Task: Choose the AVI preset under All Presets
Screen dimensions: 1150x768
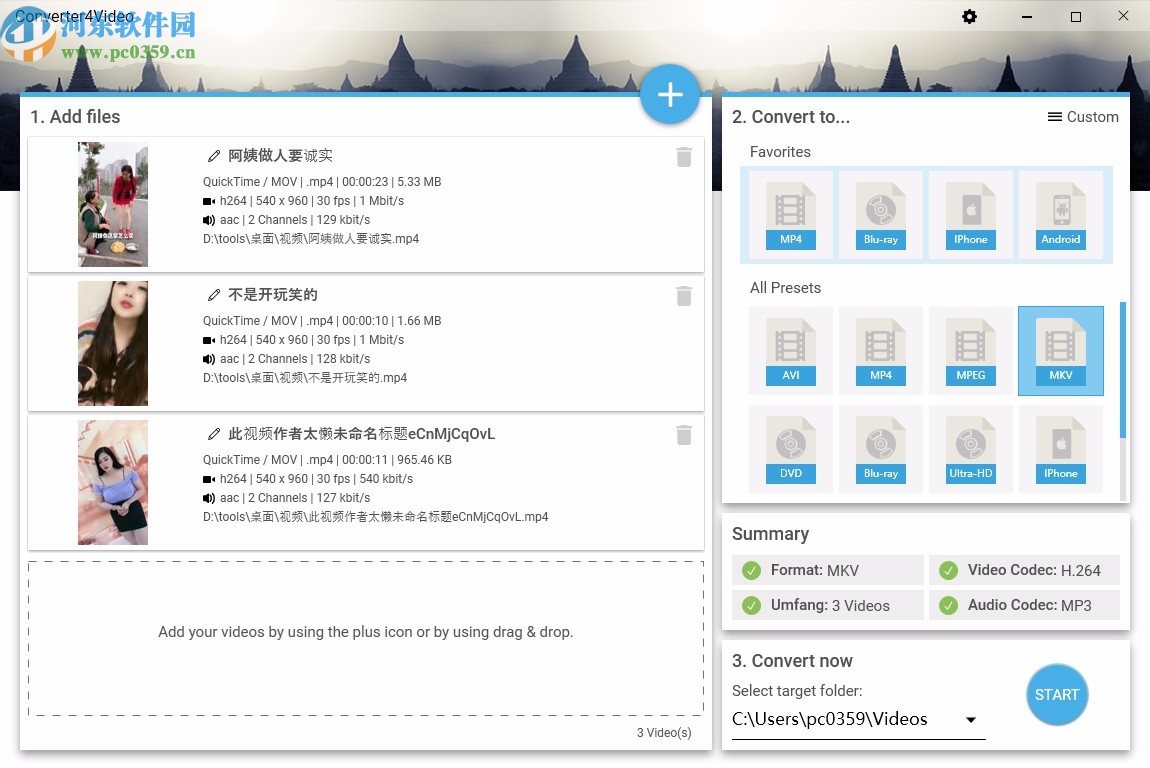Action: (790, 350)
